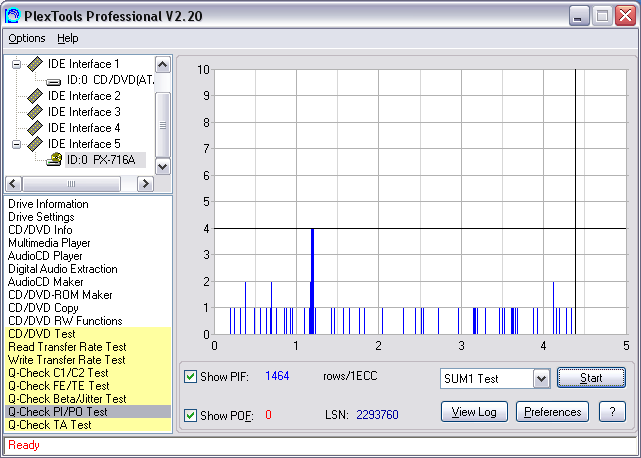Select IDE Interface 3 tree item
641x458 pixels.
coord(84,112)
